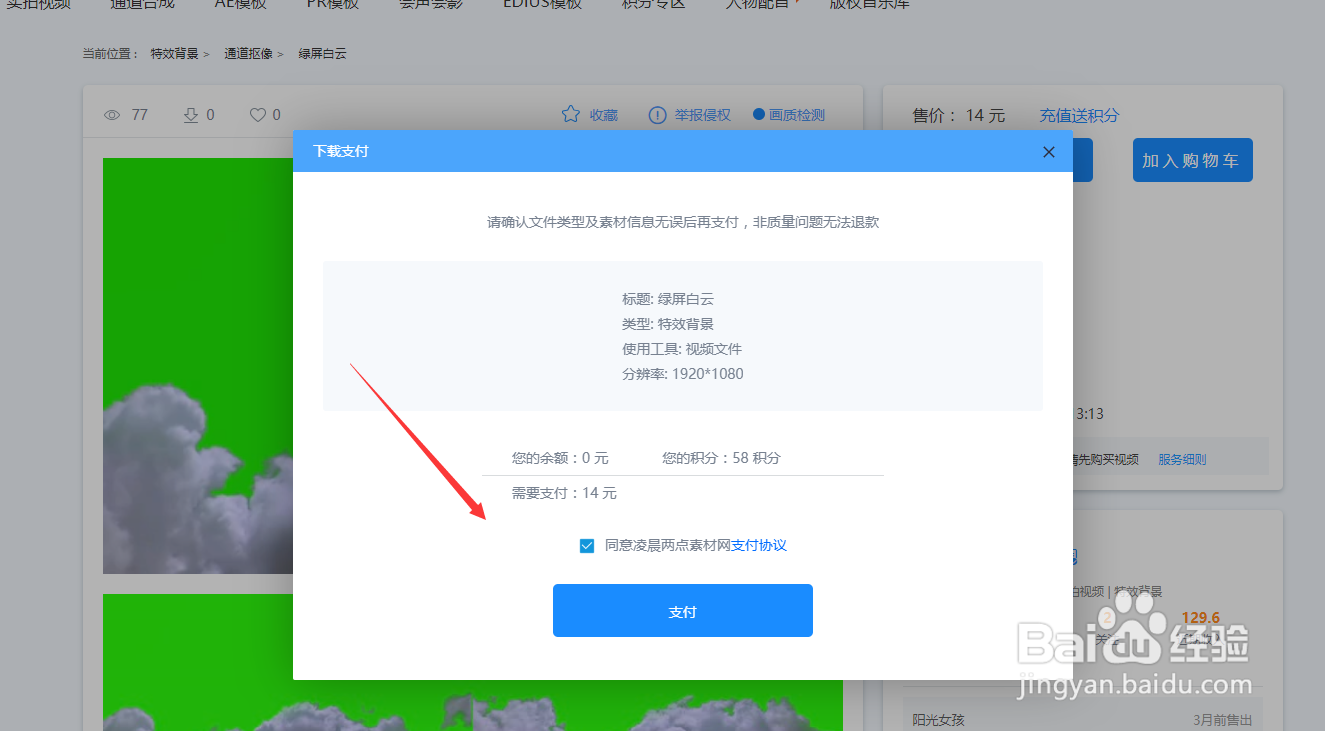This screenshot has height=731, width=1325.
Task: Click the blue 支付 pay button
Action: click(682, 611)
